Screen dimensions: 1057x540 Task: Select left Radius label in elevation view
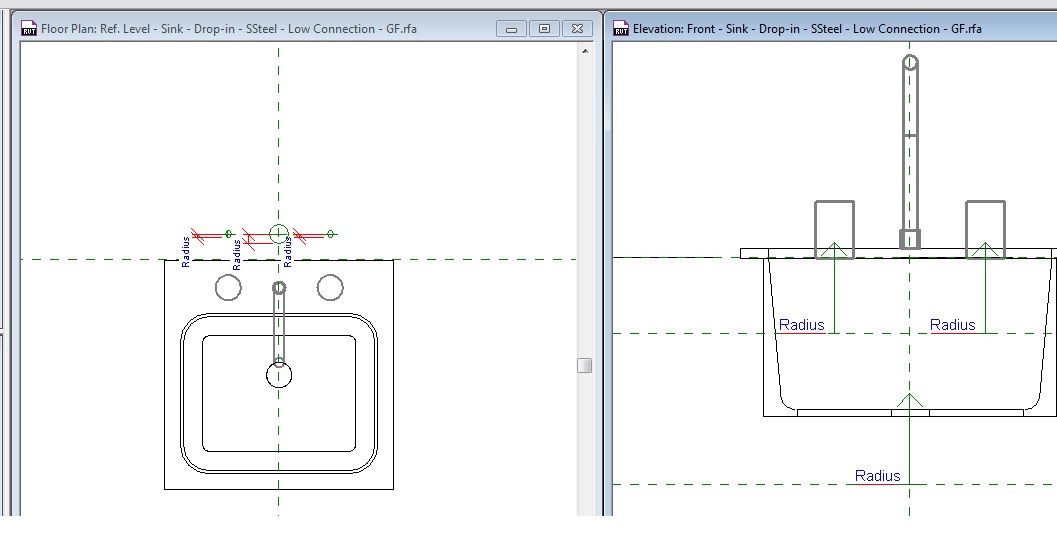802,325
